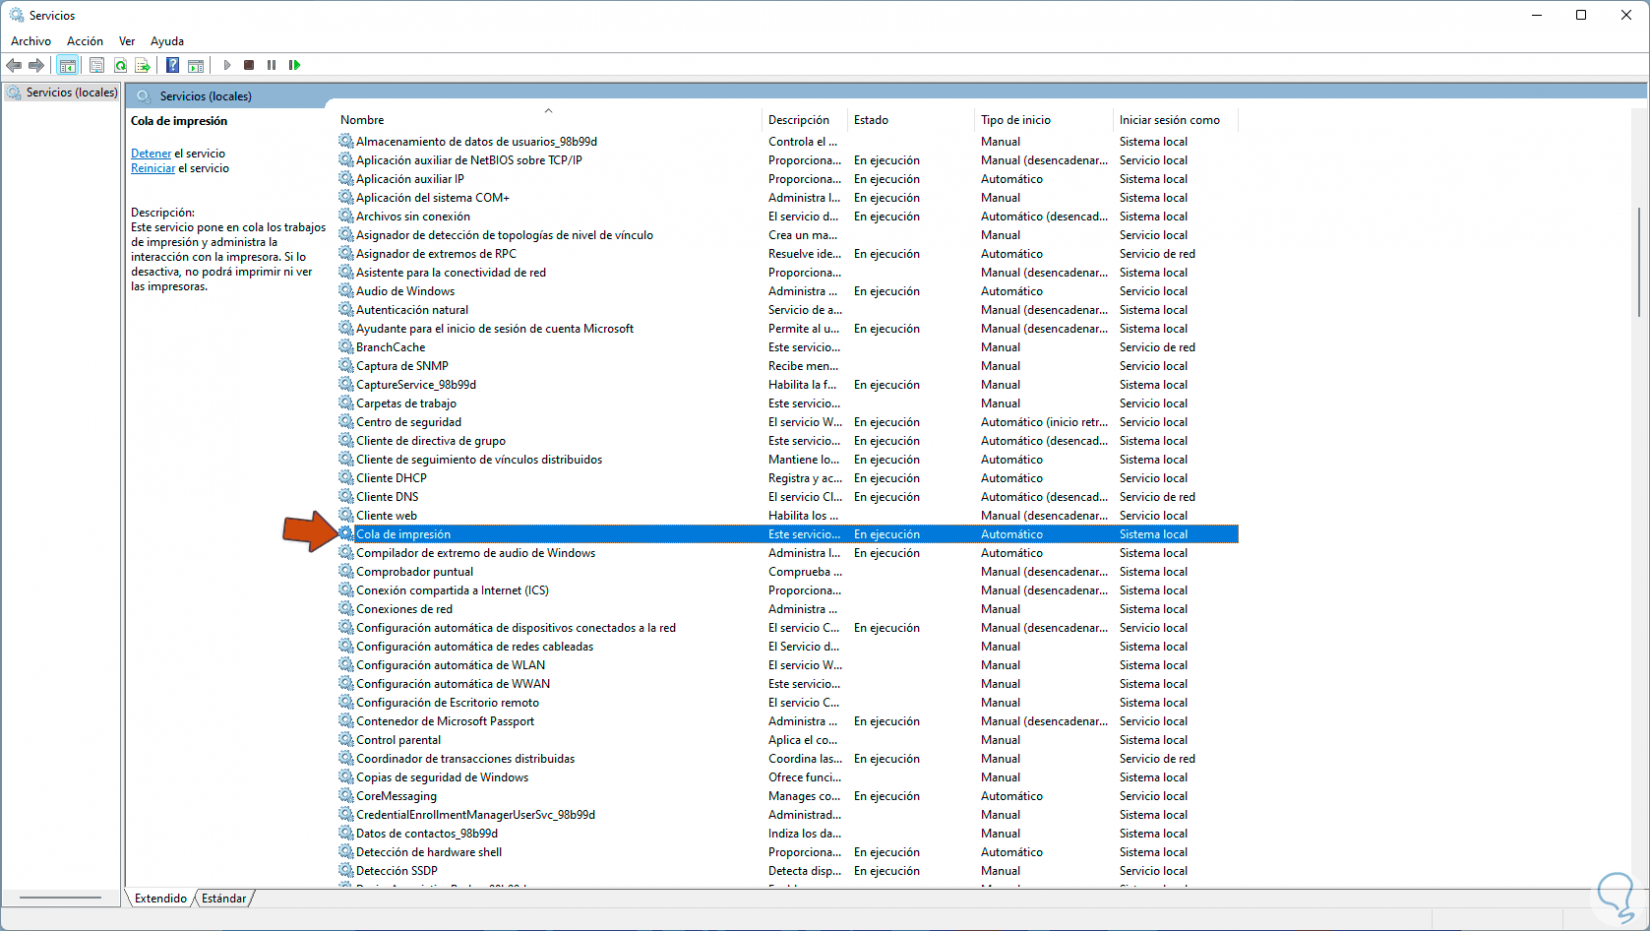Click the gear icon of Carpetas de trabajo
This screenshot has width=1650, height=931.
[346, 403]
